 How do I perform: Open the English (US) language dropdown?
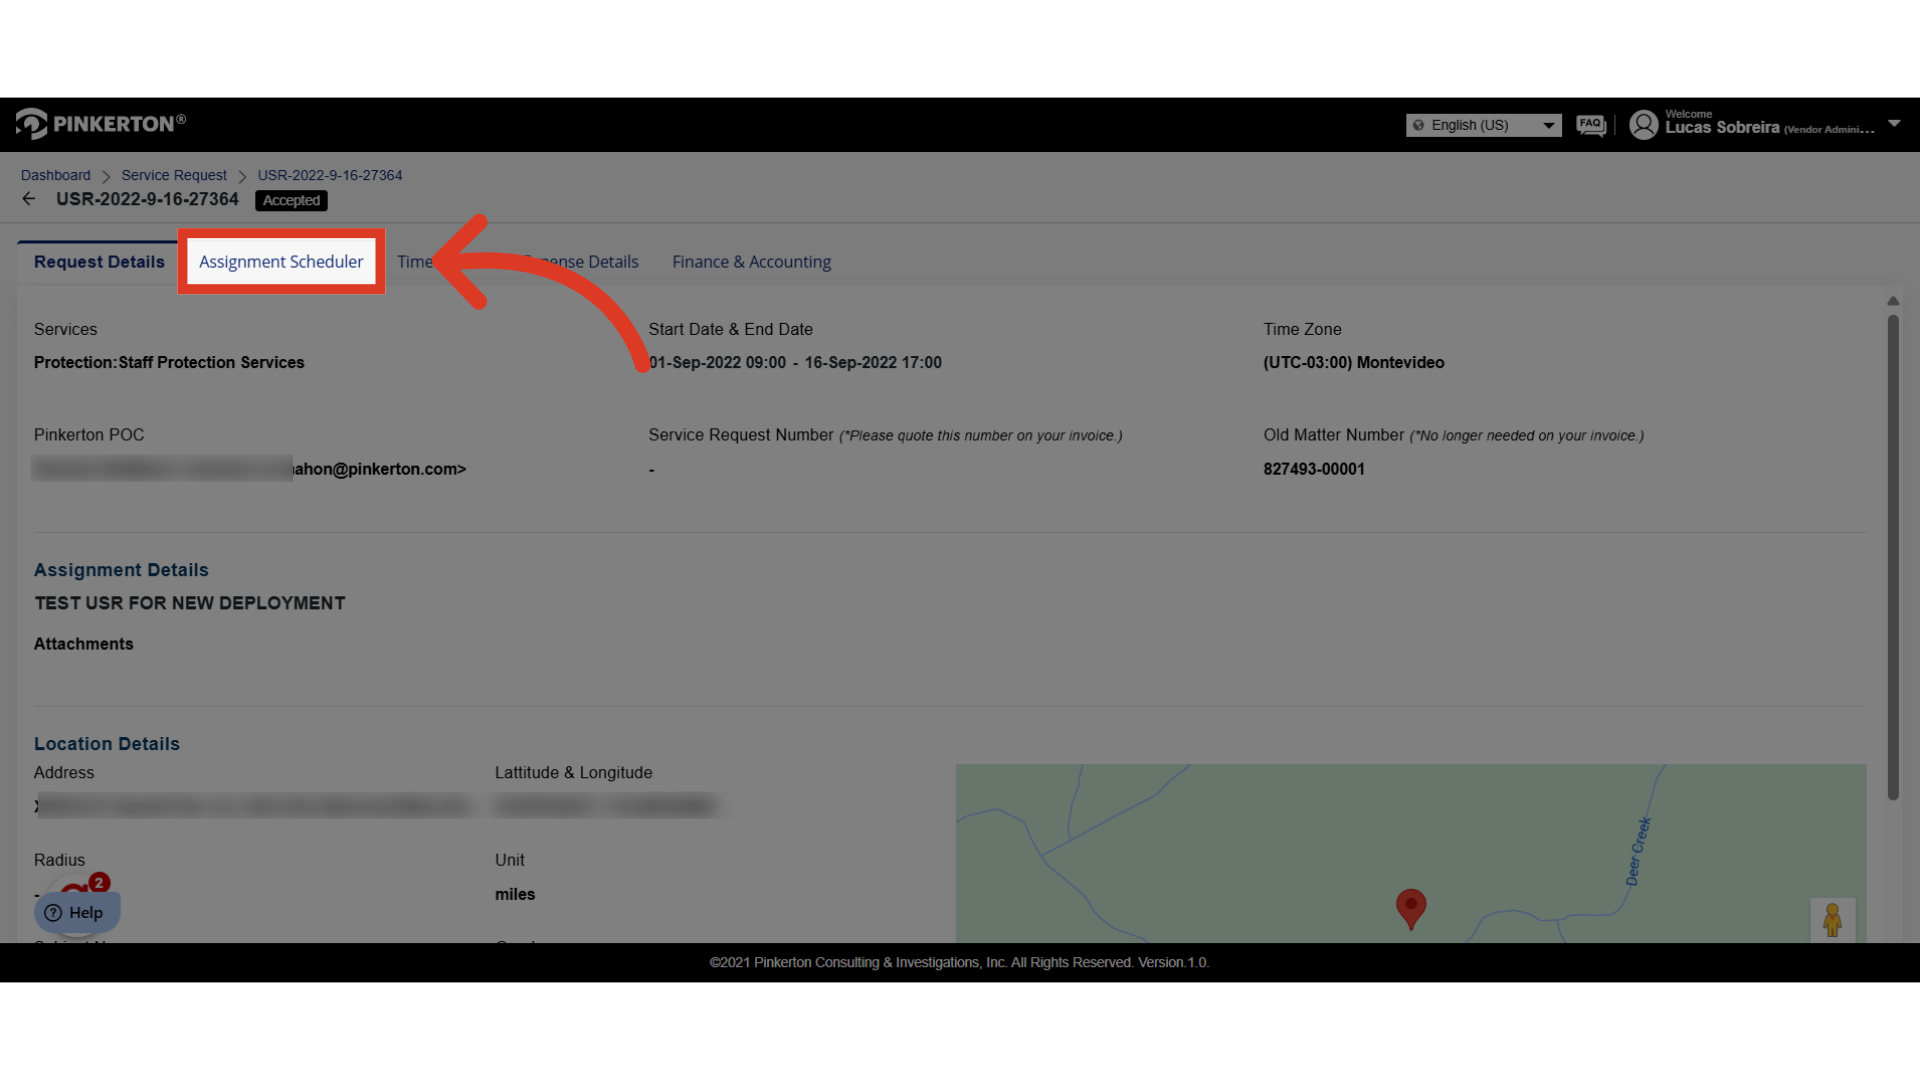pos(1483,125)
